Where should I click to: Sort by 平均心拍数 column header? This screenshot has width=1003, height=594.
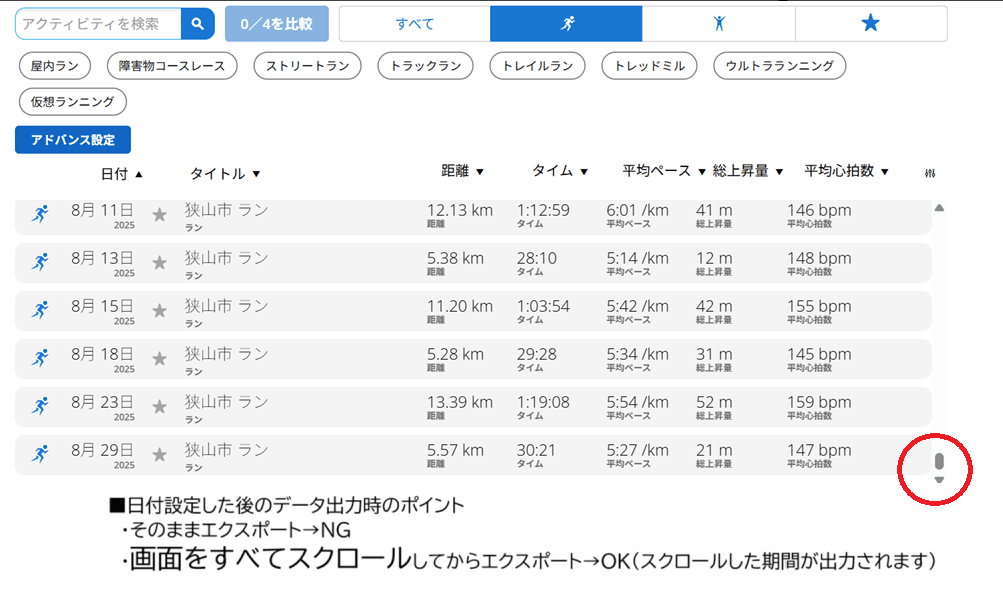tap(846, 171)
